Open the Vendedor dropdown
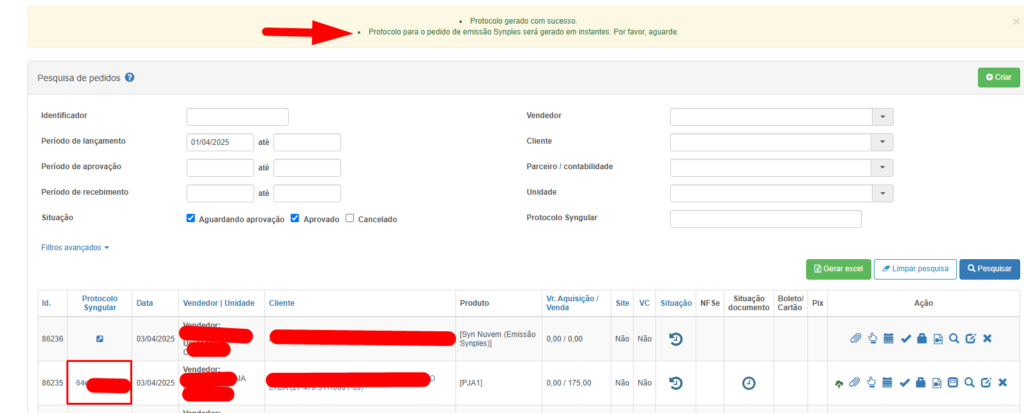 pos(881,117)
